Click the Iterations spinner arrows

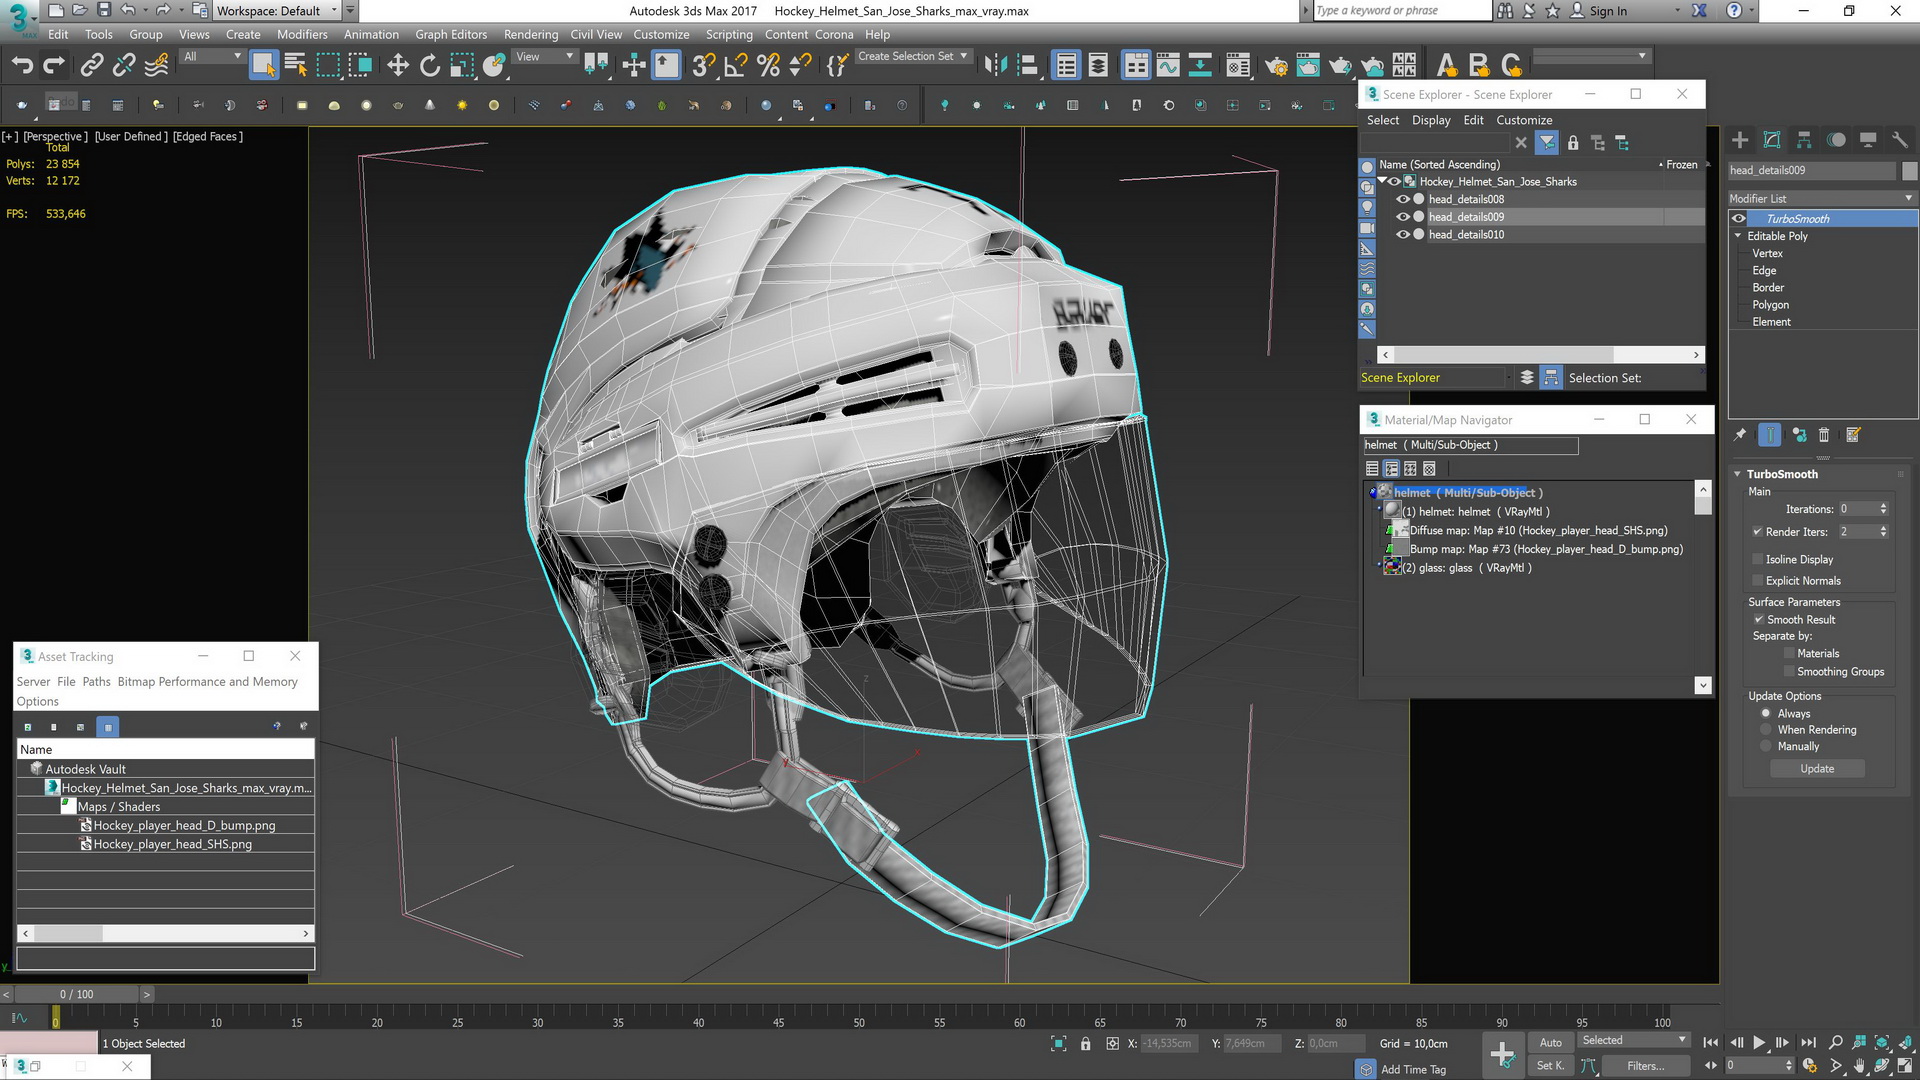[x=1883, y=509]
